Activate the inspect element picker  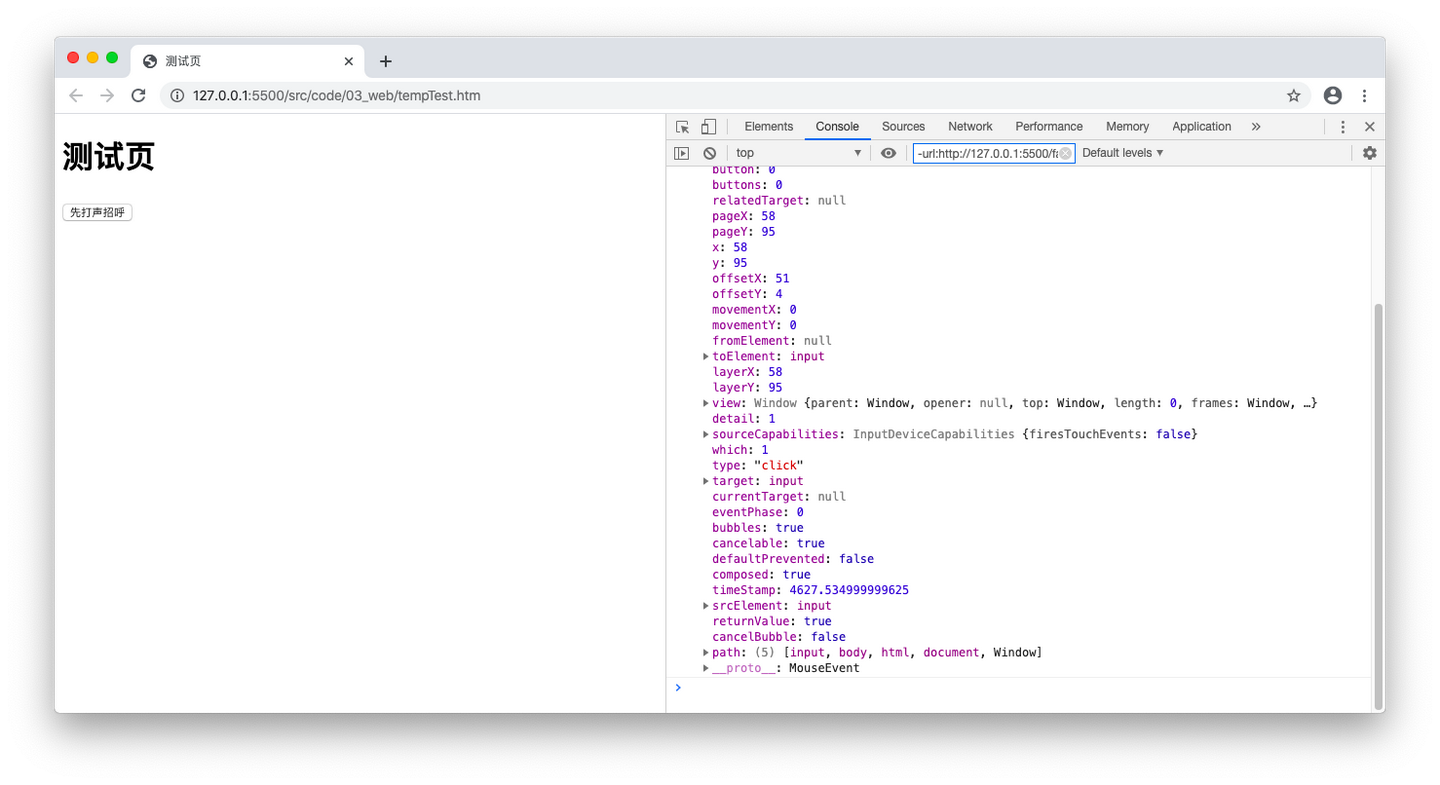point(683,127)
